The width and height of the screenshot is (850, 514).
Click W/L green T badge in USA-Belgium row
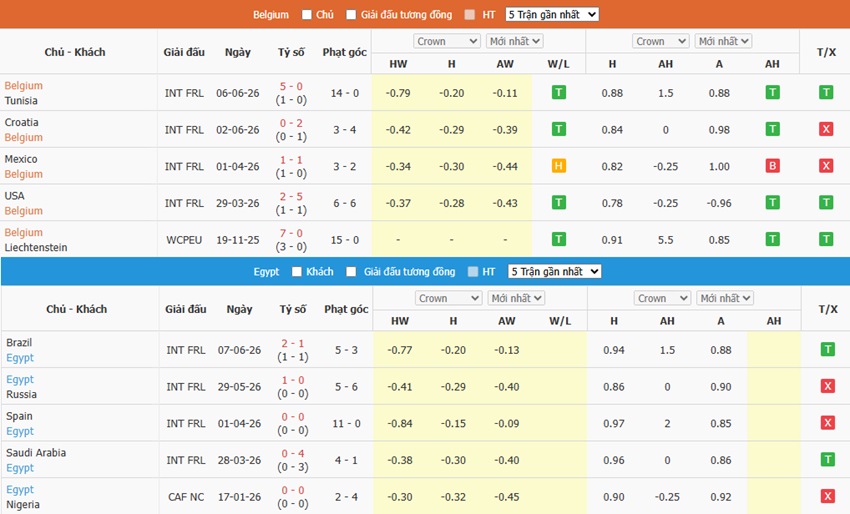pos(558,203)
